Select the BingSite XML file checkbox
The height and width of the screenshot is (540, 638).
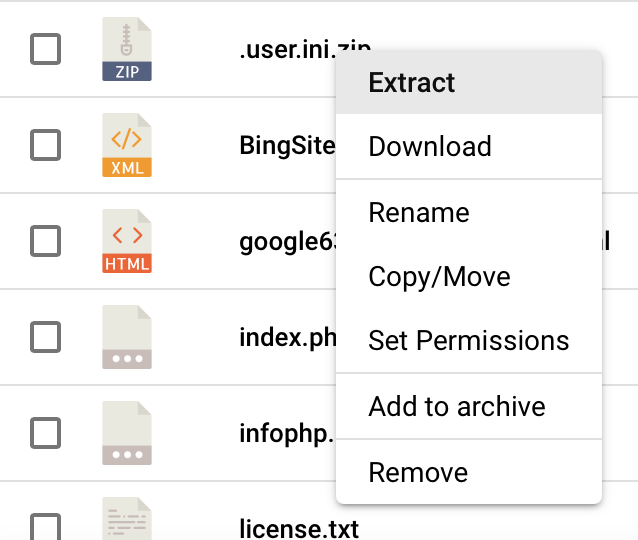click(x=46, y=146)
